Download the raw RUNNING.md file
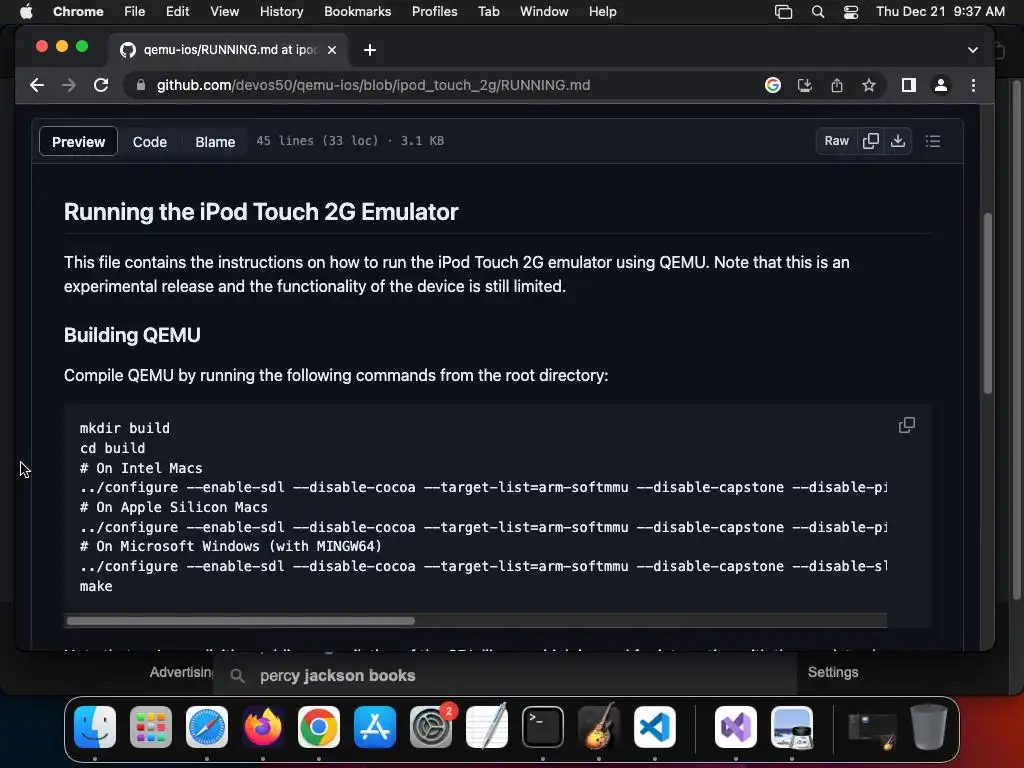This screenshot has height=768, width=1024. [898, 141]
